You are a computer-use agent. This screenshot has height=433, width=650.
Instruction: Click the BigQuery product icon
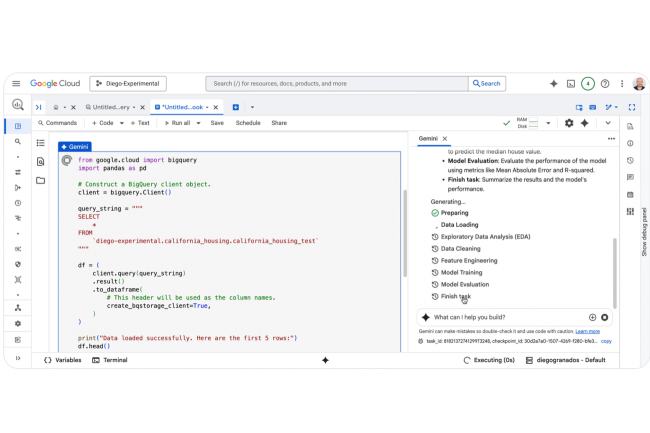pos(18,104)
